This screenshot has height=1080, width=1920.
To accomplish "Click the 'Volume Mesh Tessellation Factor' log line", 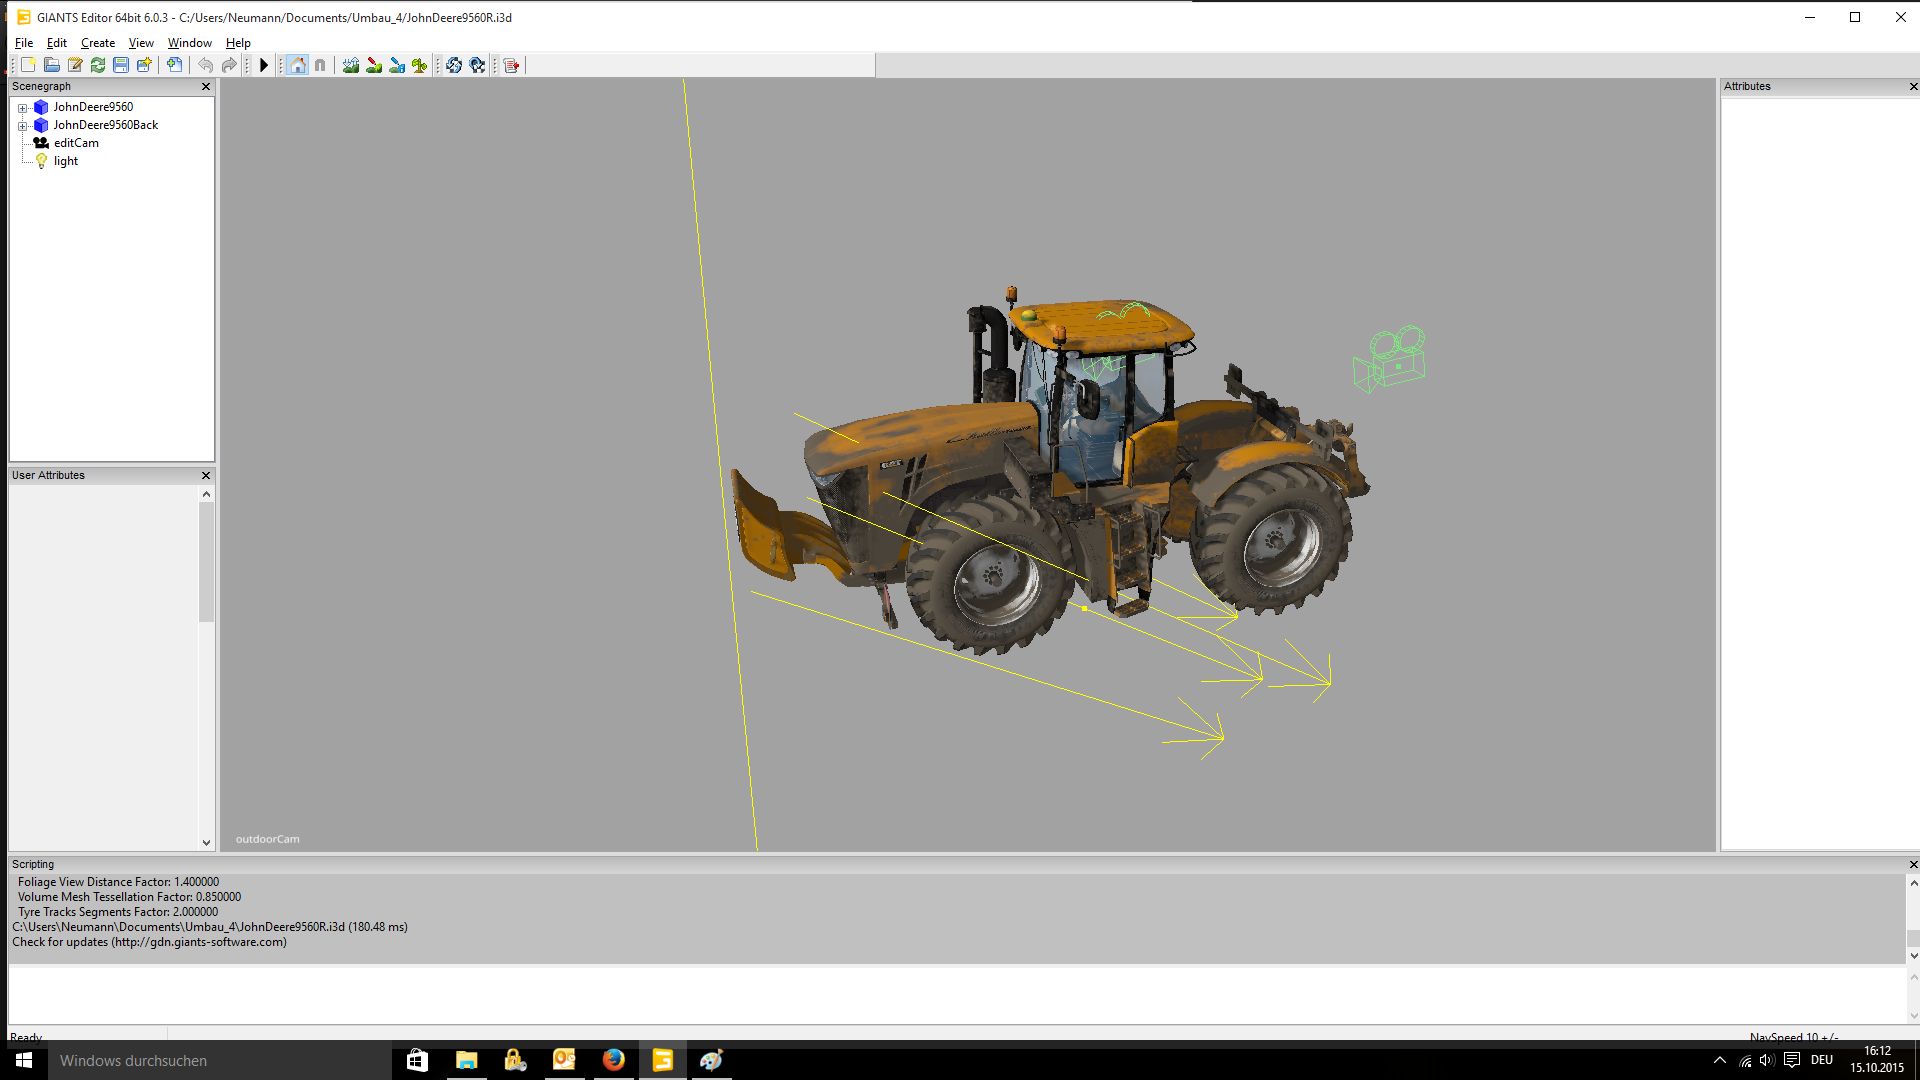I will click(129, 897).
